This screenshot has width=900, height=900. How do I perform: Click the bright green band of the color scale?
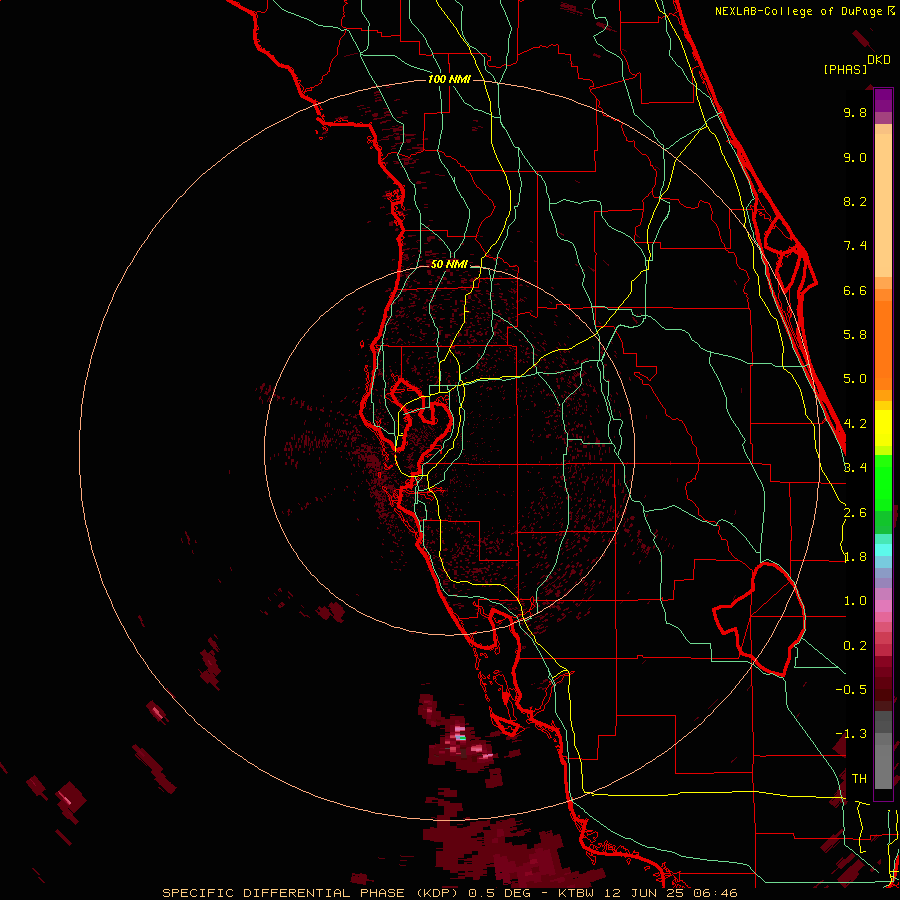883,483
